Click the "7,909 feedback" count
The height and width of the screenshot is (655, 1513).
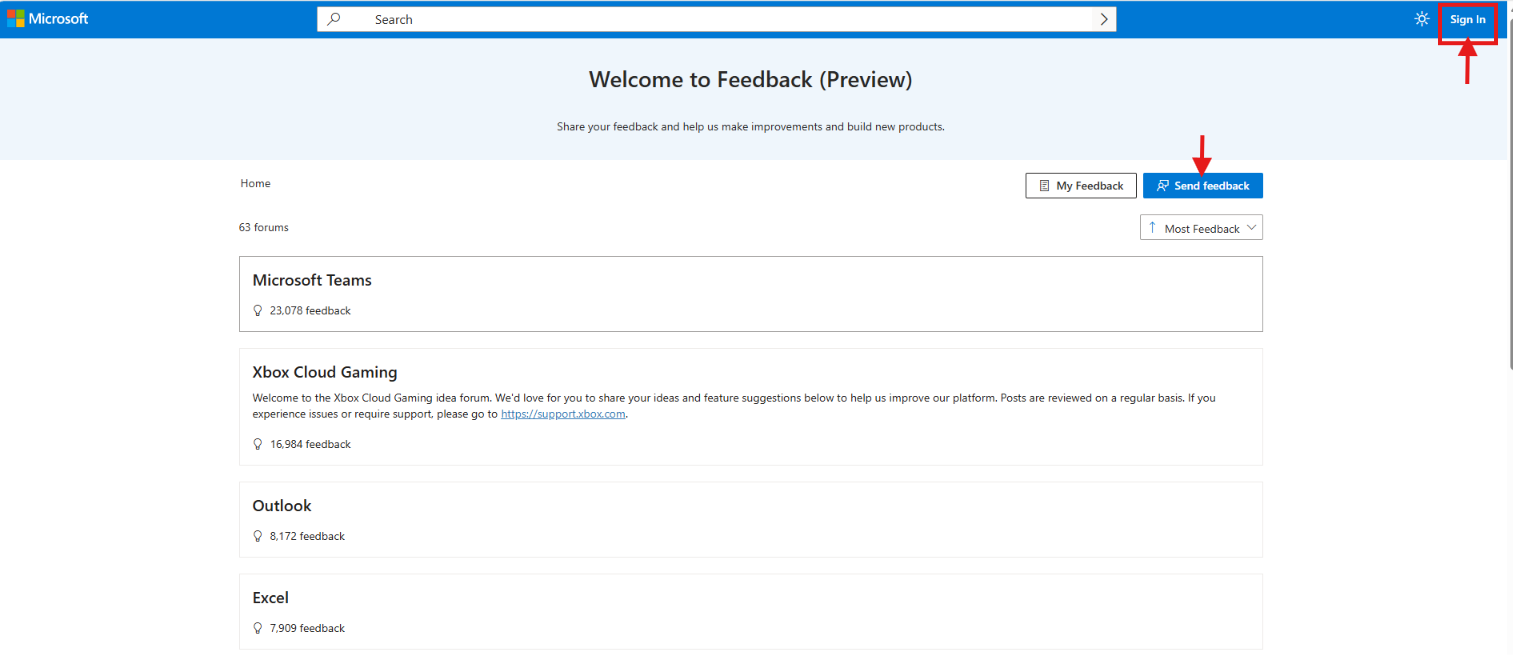(307, 628)
